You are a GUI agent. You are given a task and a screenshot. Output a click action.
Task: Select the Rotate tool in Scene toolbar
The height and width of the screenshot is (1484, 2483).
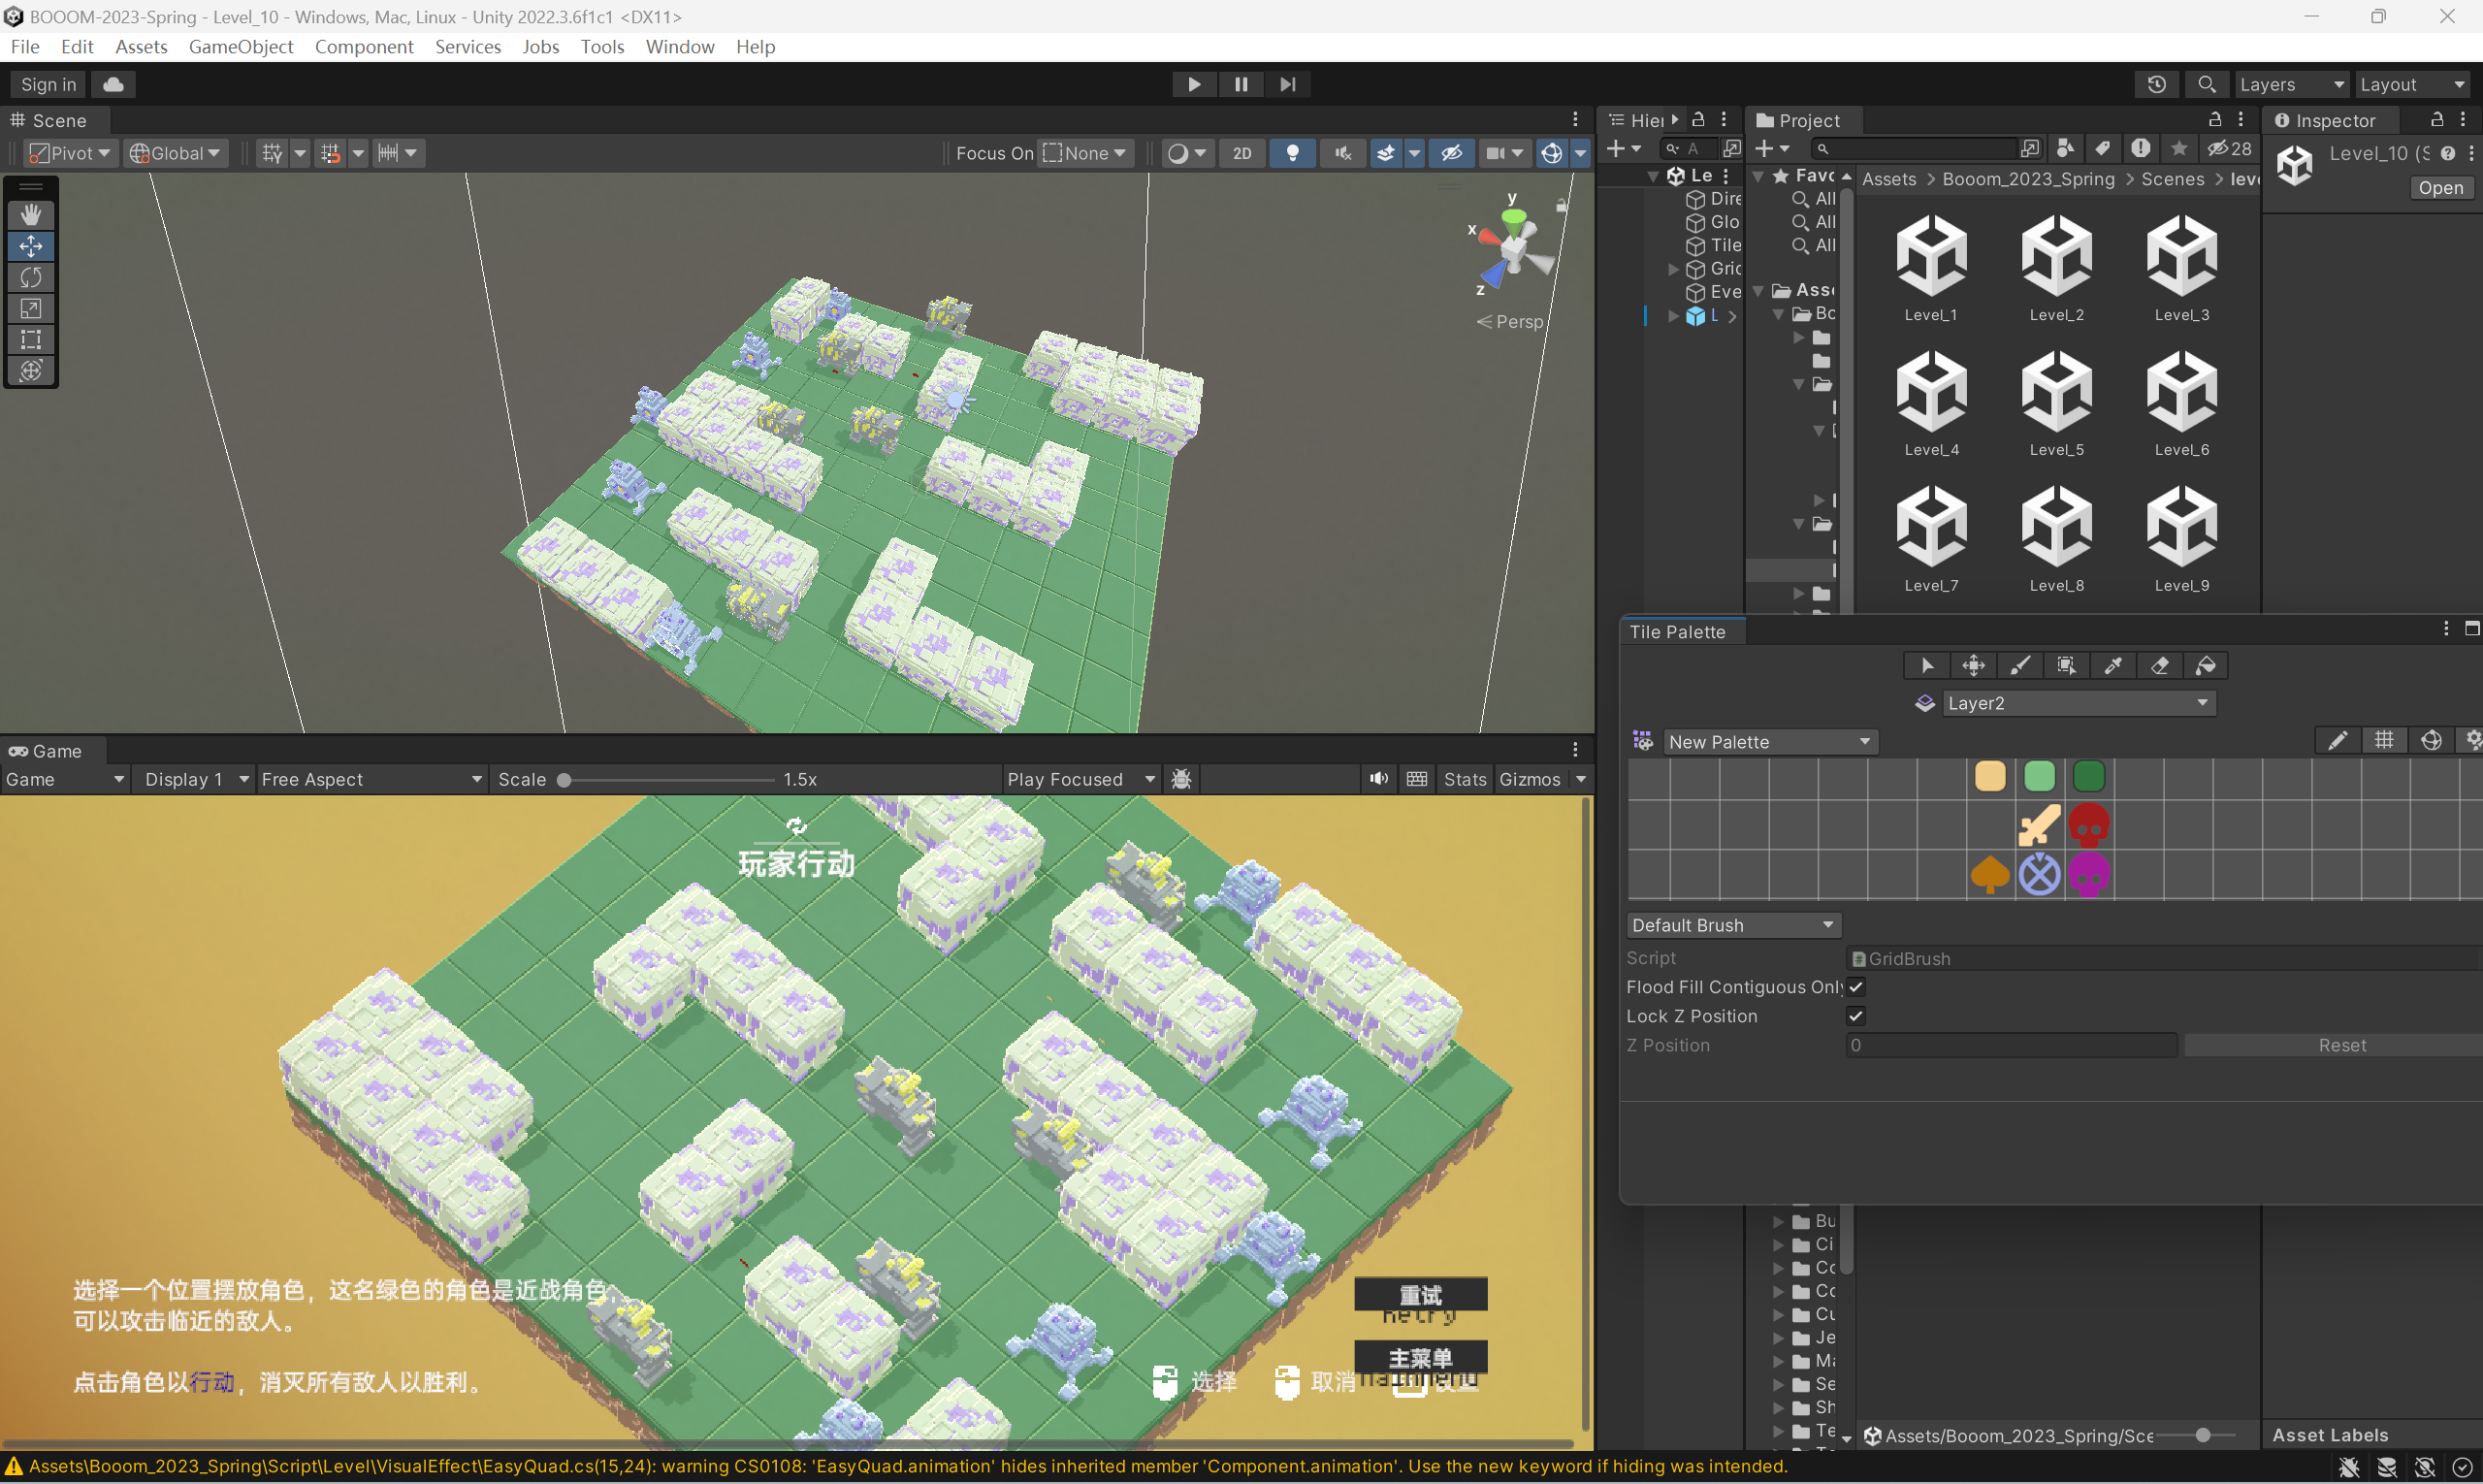point(31,277)
